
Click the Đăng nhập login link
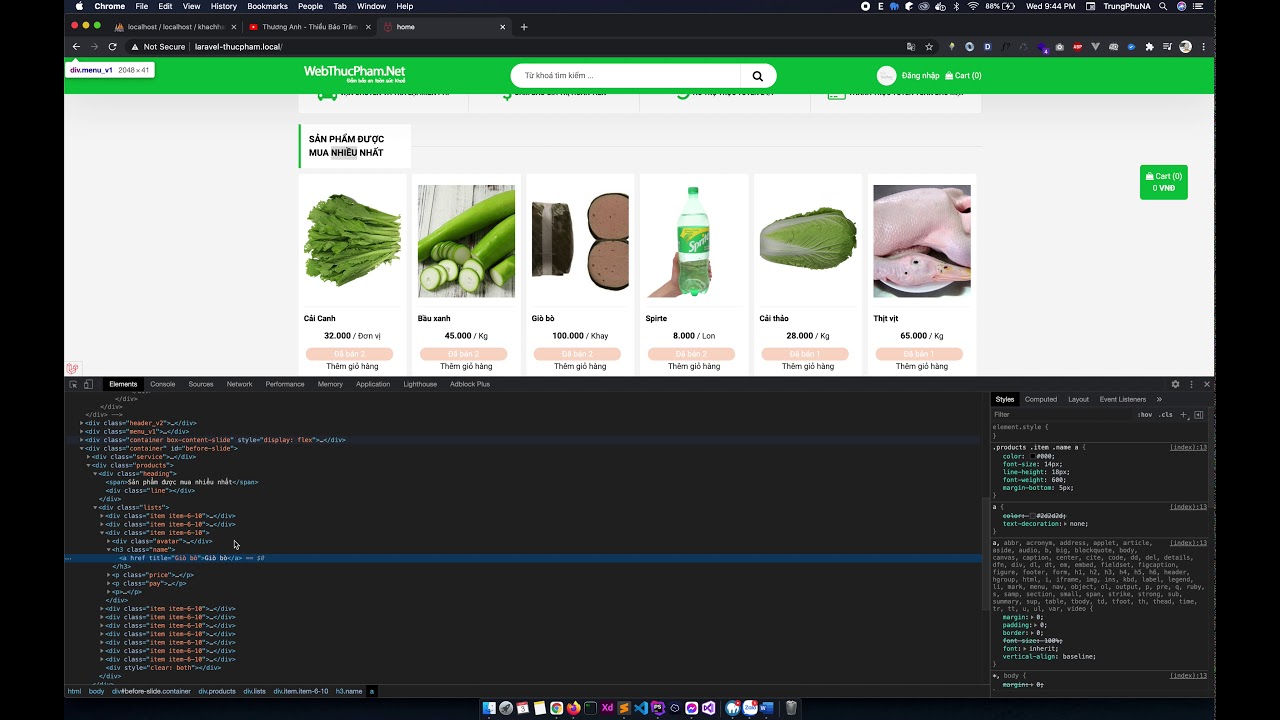920,76
